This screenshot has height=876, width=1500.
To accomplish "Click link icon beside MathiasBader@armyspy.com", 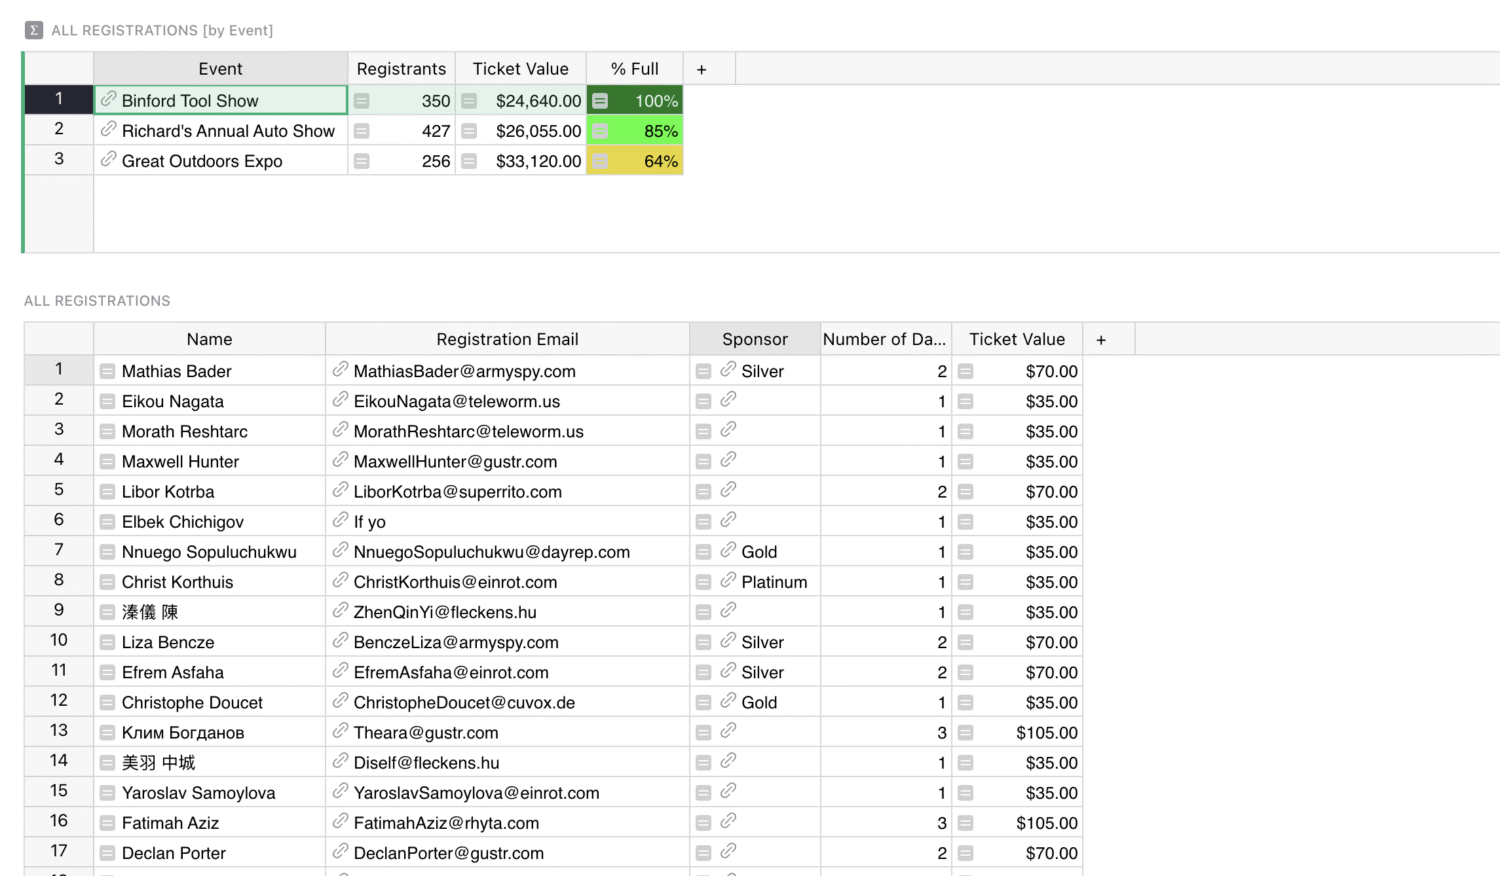I will click(x=340, y=369).
